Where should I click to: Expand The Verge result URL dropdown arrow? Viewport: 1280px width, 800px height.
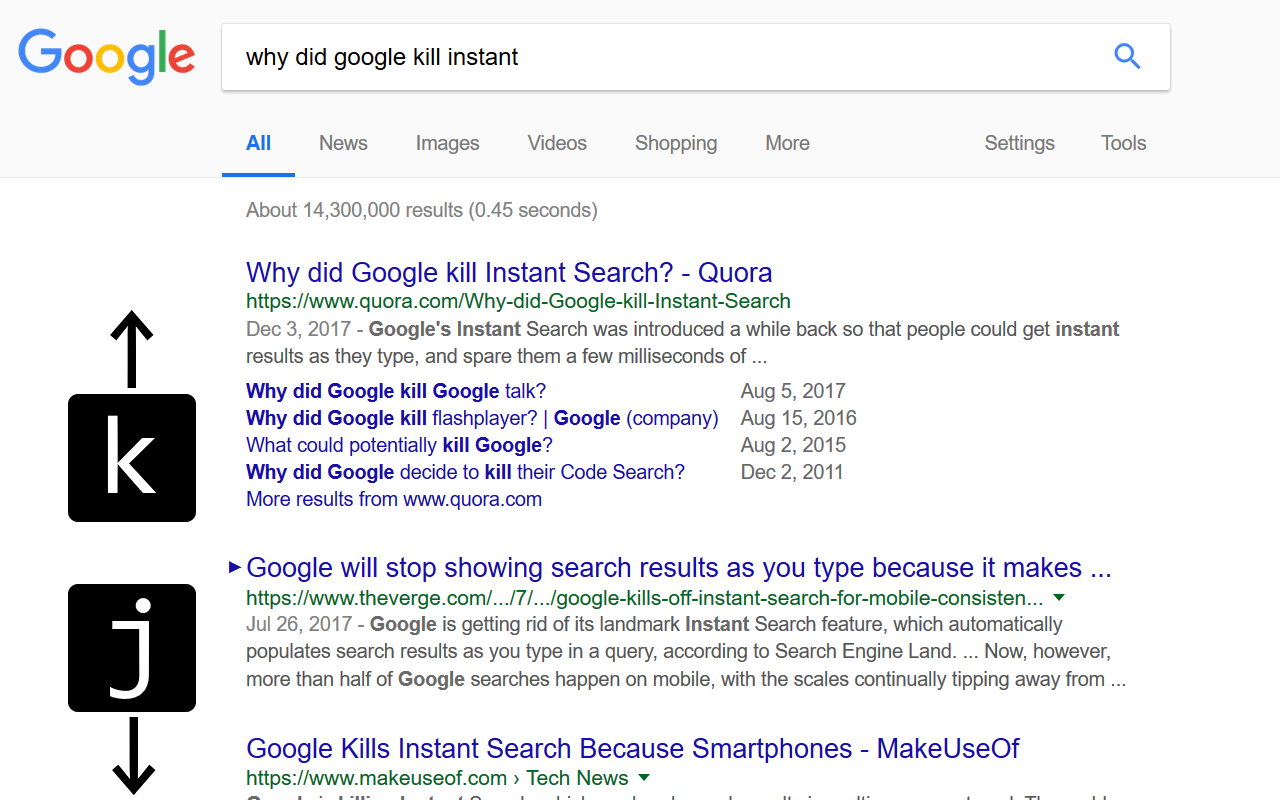(x=1059, y=598)
